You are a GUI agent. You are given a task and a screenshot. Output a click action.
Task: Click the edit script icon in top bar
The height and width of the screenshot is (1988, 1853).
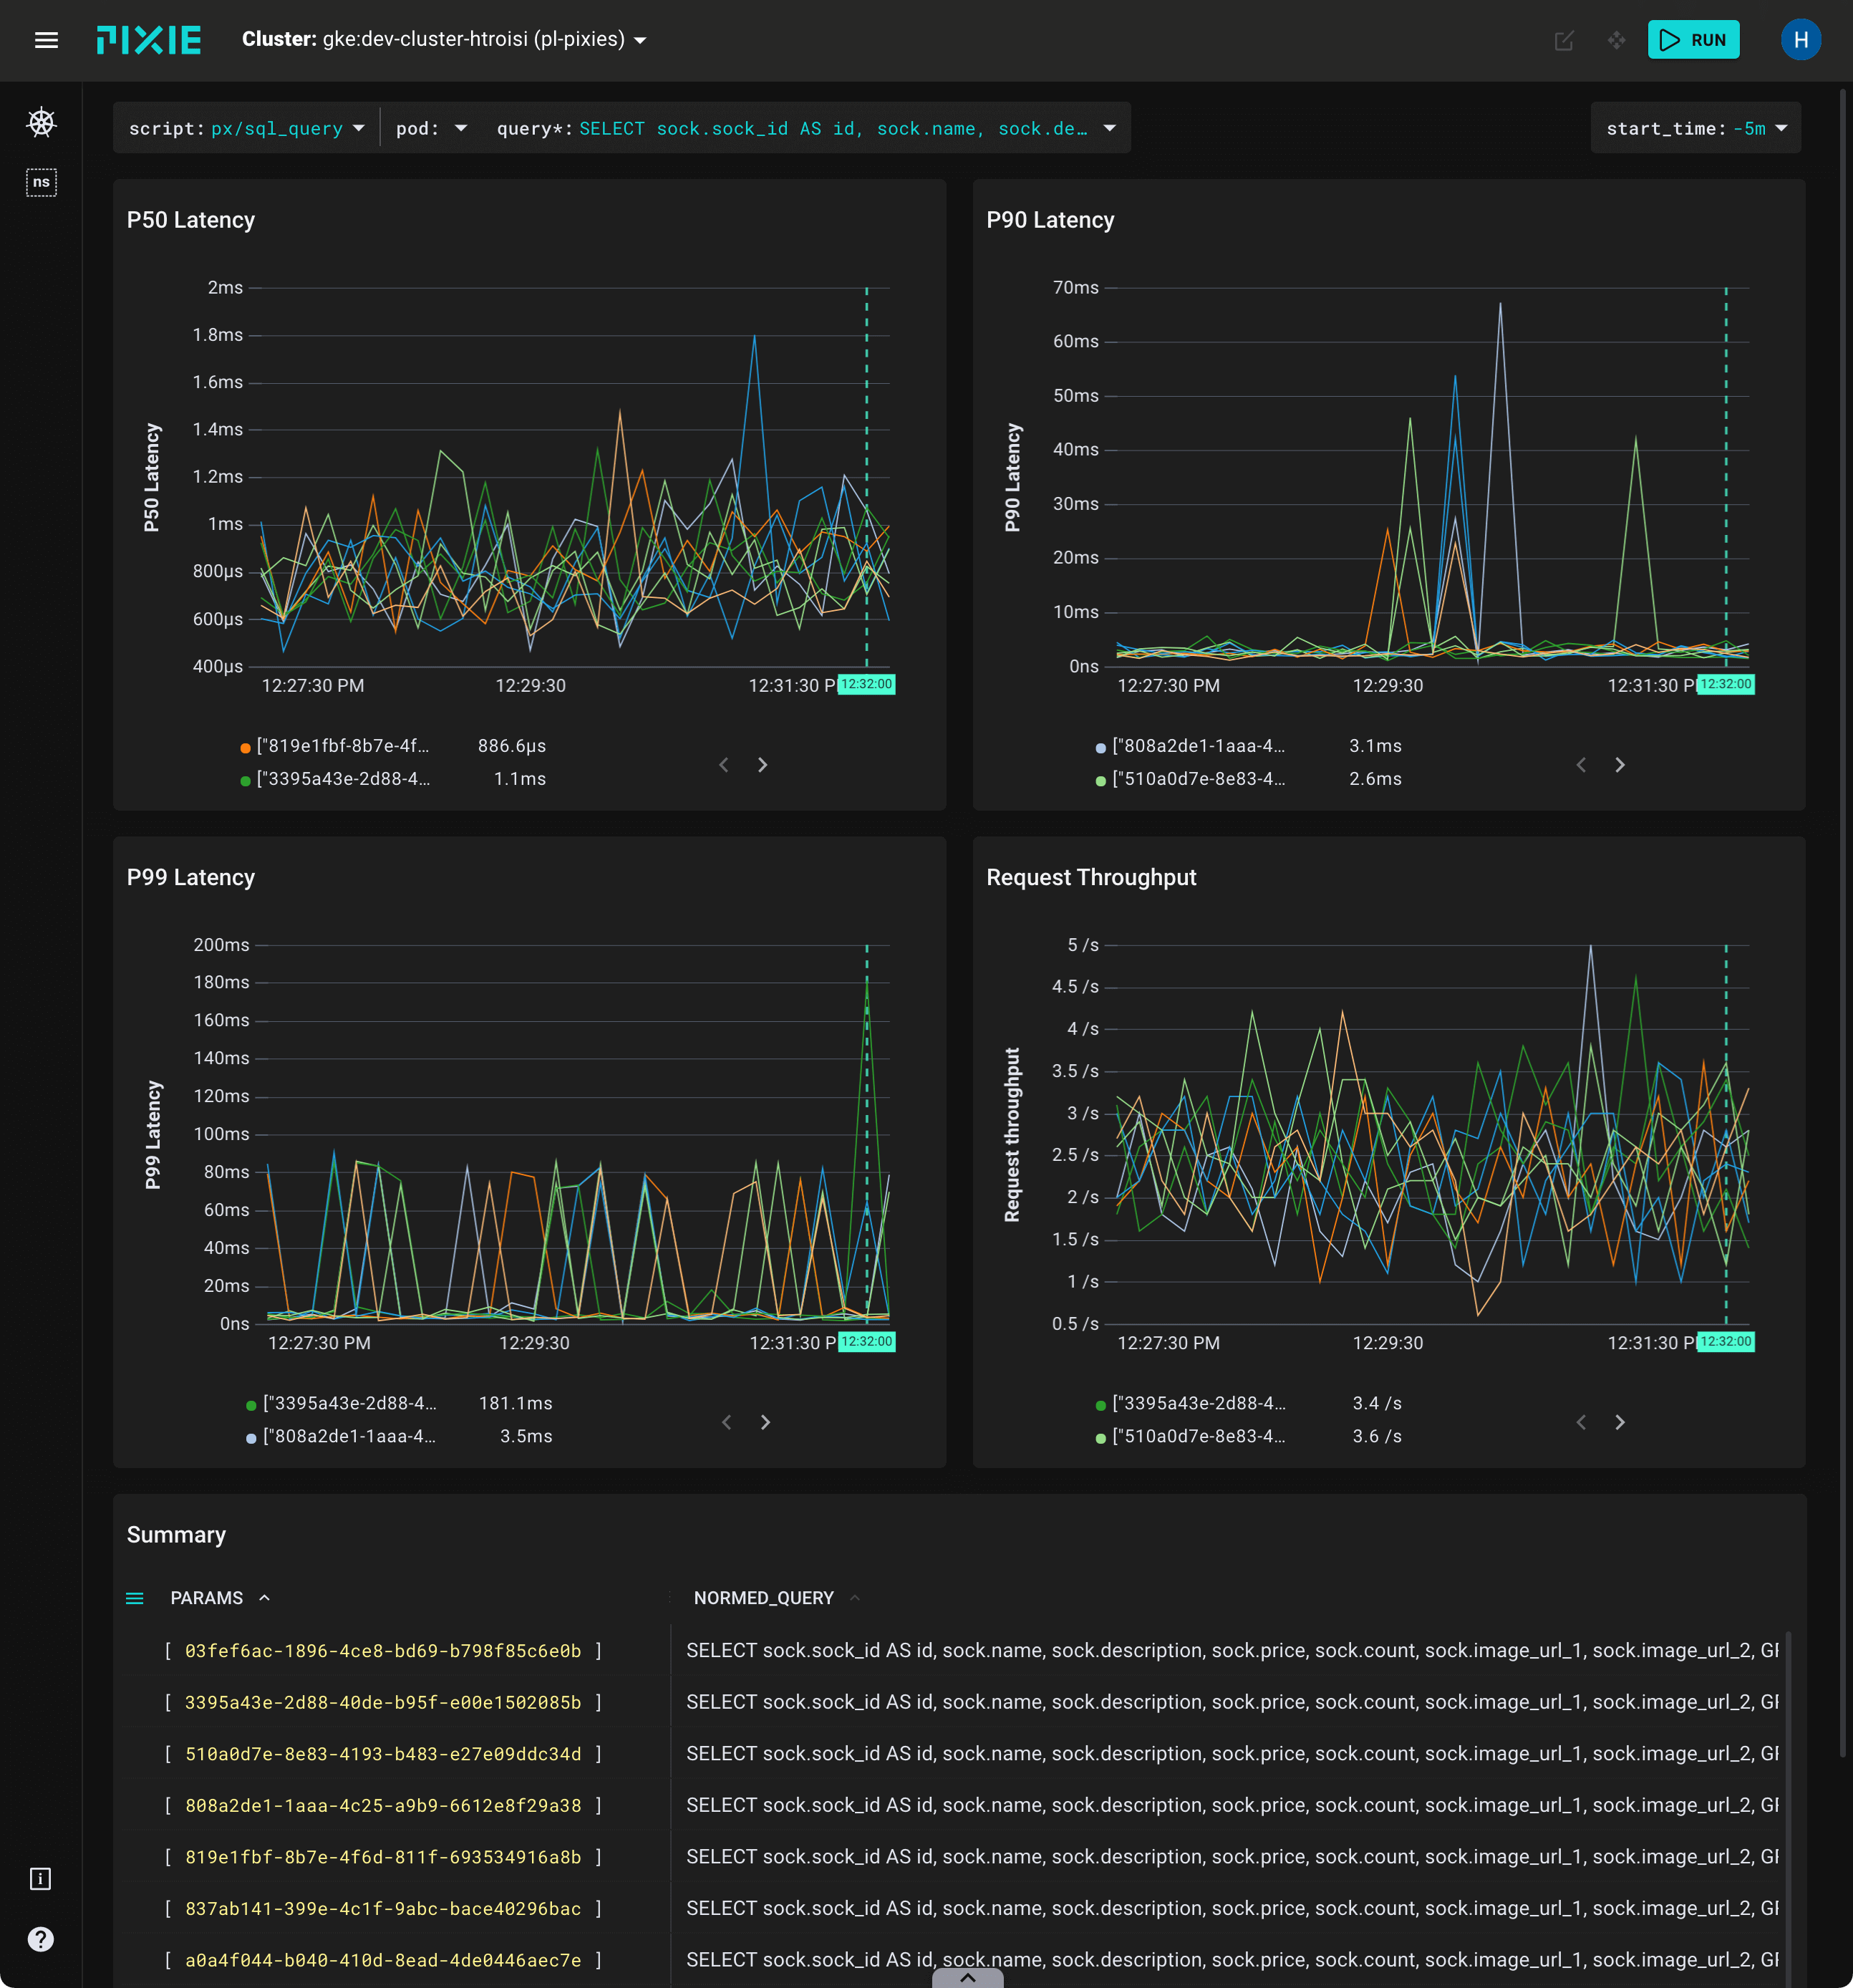(x=1564, y=40)
